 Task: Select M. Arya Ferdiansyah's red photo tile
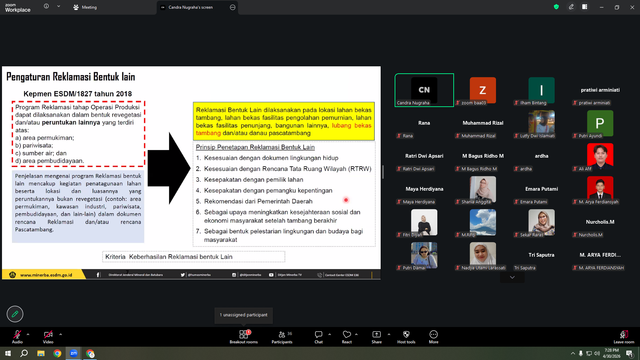tap(600, 189)
